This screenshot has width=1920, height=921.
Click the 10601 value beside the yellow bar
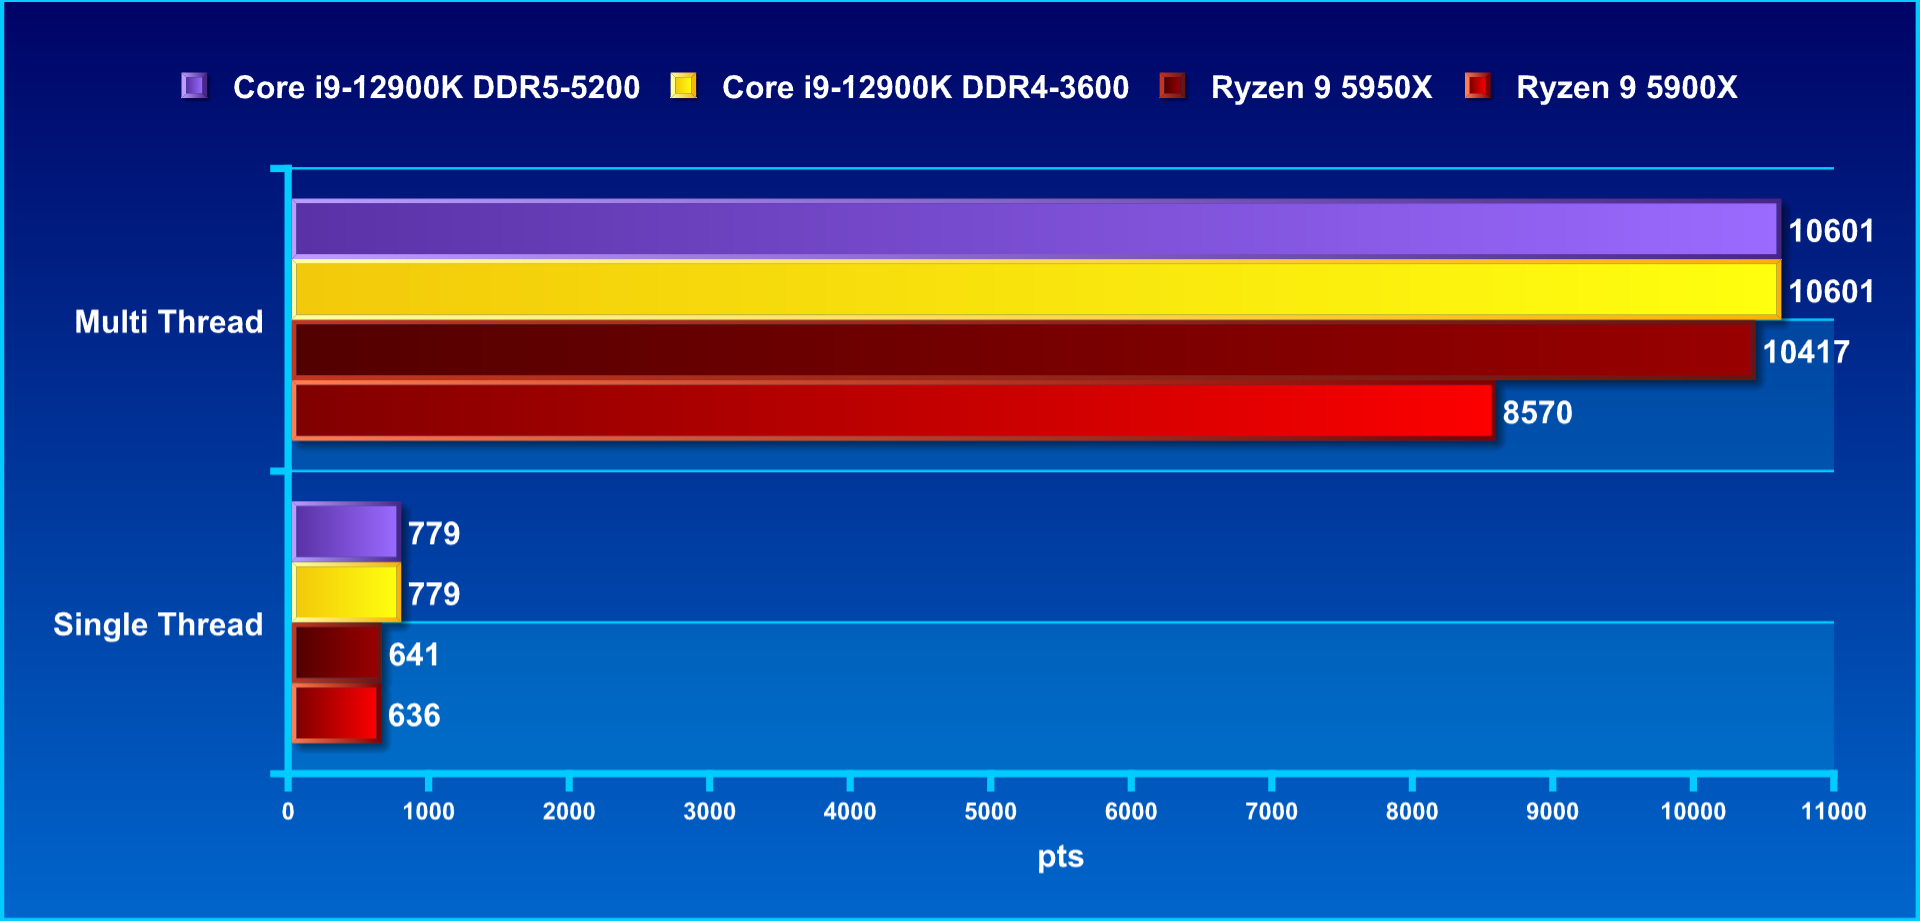[x=1831, y=292]
